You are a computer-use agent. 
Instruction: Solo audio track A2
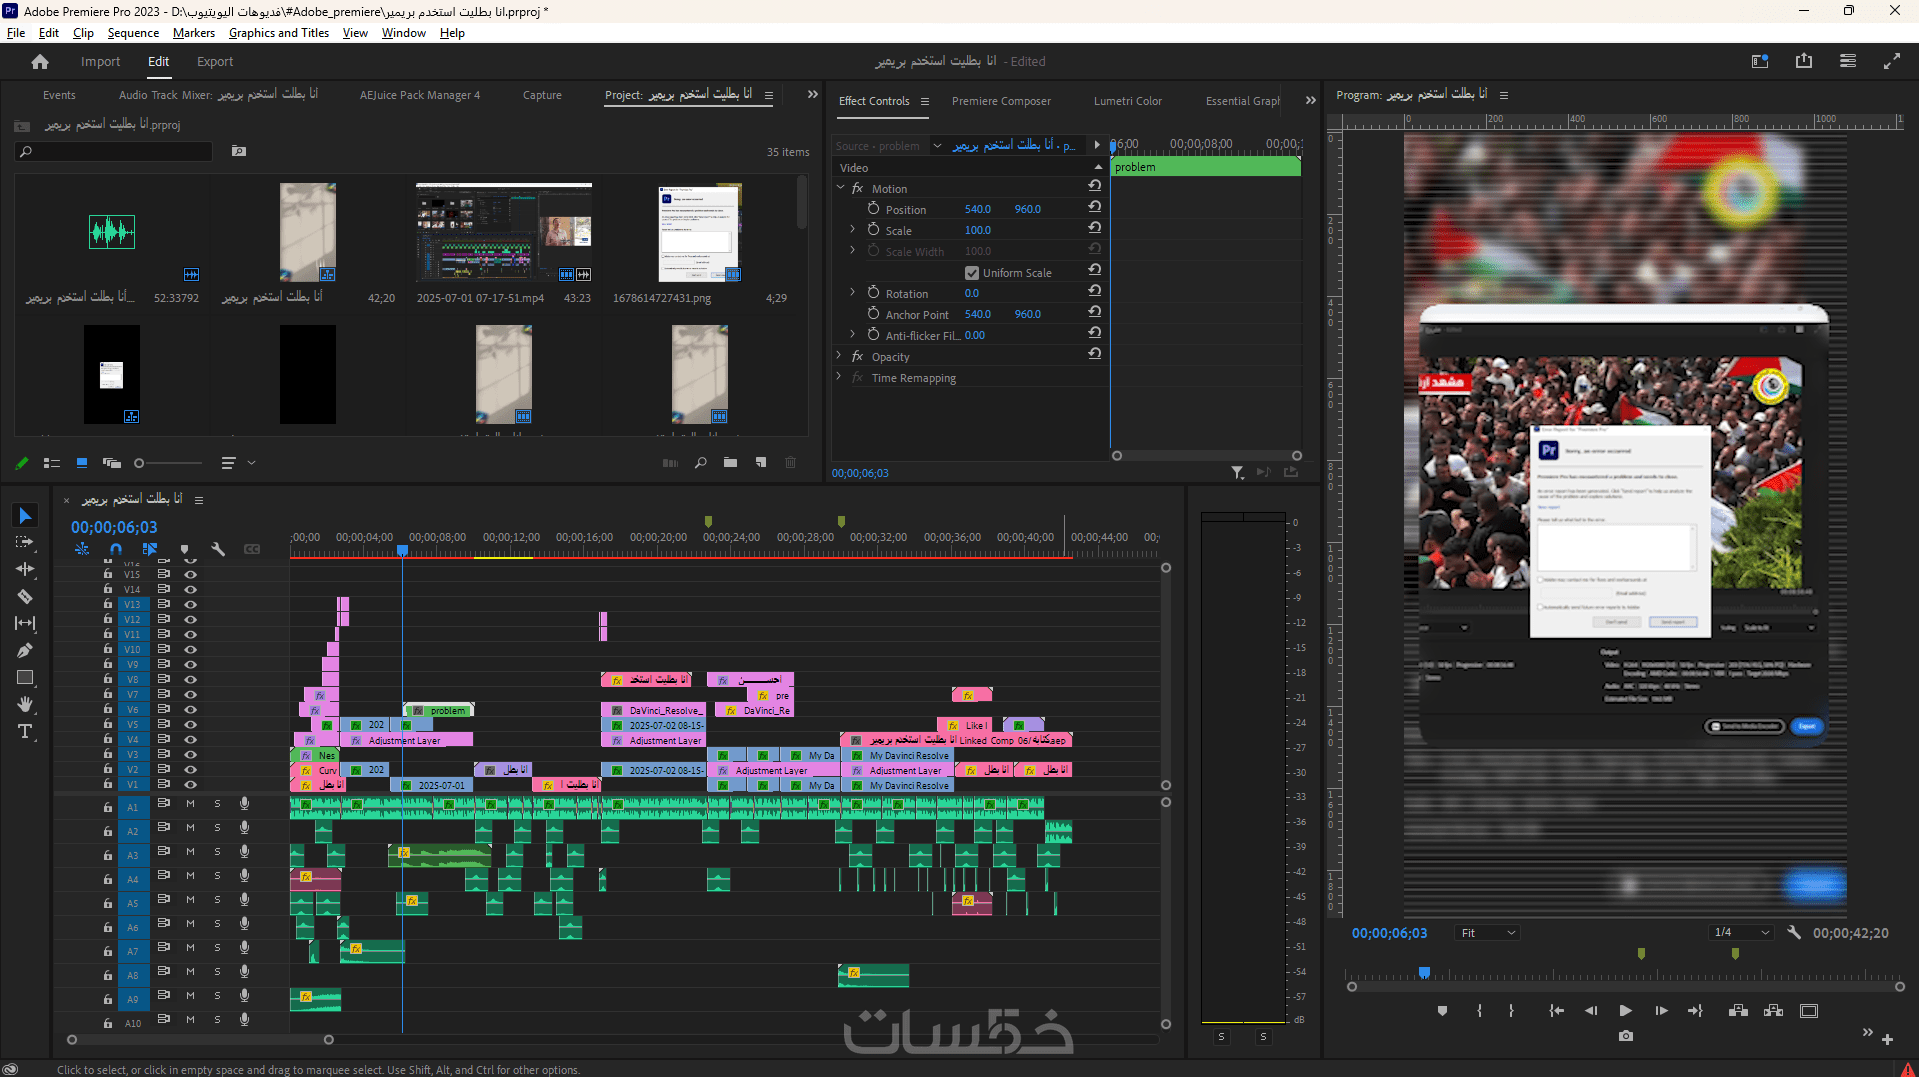tap(217, 828)
